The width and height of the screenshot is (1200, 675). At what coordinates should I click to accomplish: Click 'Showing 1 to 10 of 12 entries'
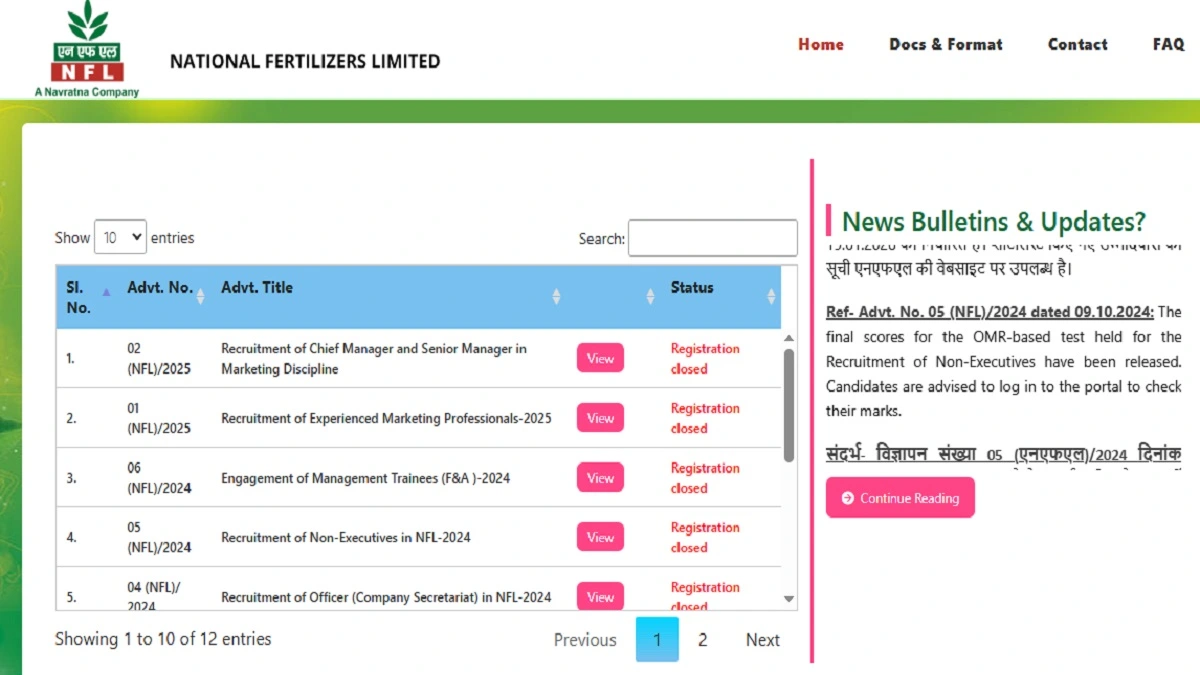tap(163, 638)
